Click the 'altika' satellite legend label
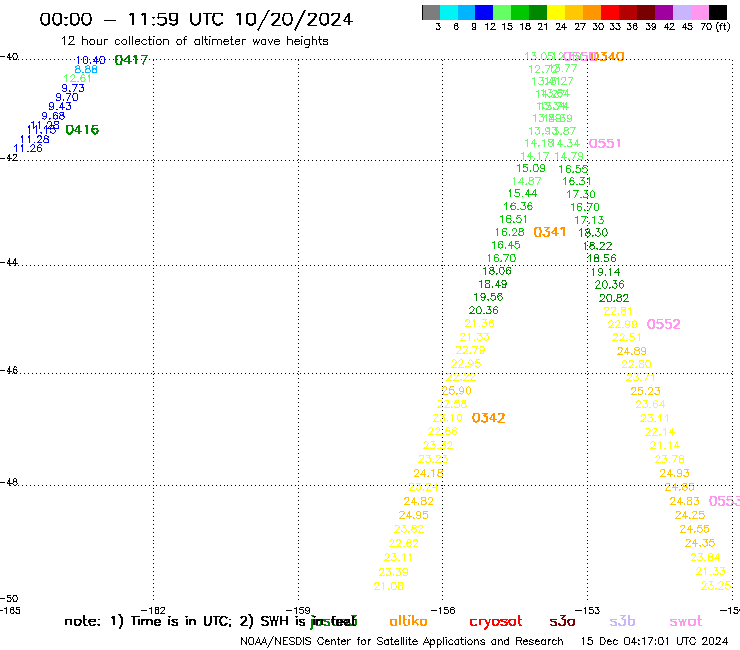The image size is (740, 650). click(408, 621)
